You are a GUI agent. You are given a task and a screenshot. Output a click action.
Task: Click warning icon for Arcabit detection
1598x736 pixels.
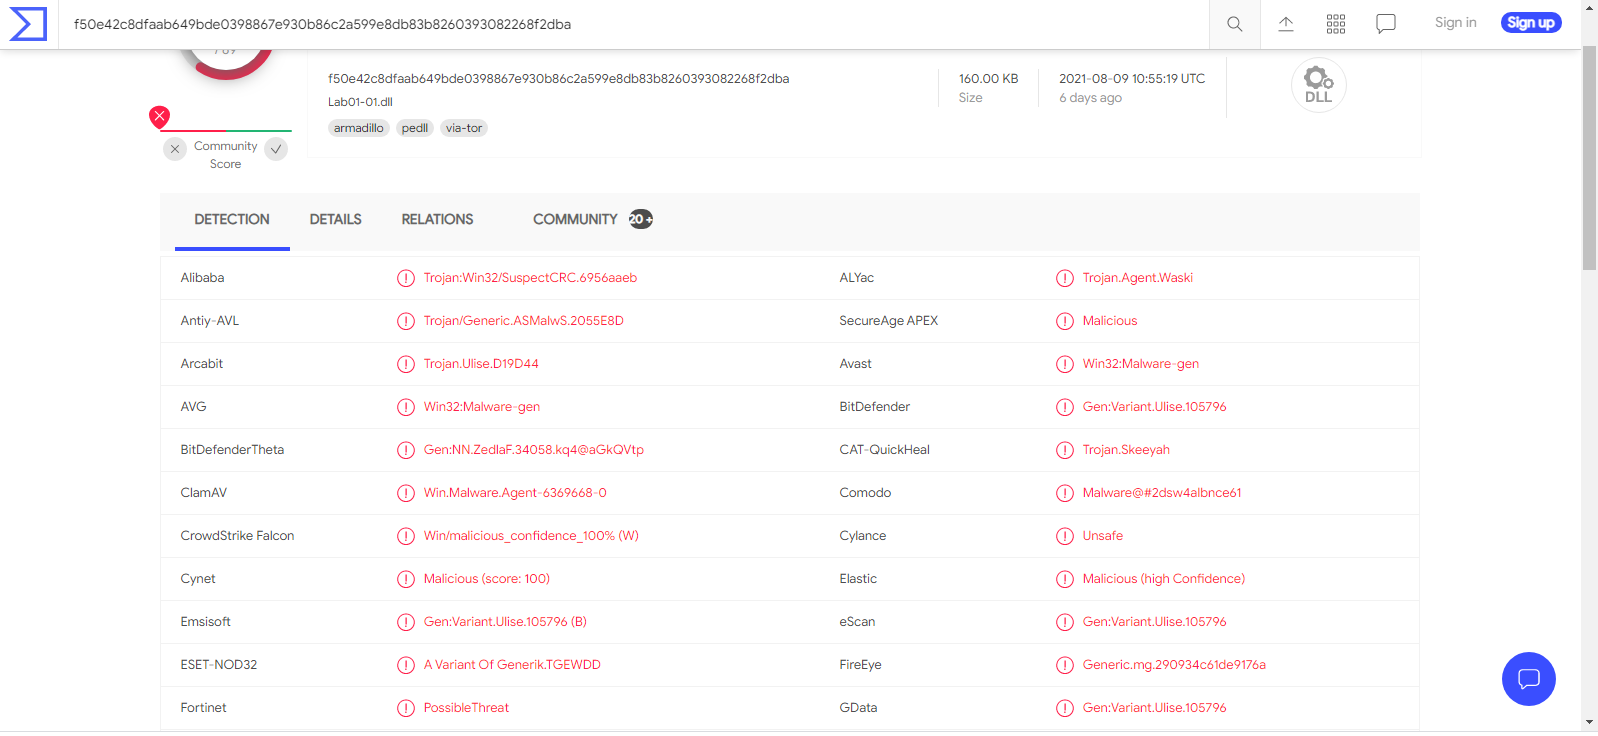click(406, 364)
